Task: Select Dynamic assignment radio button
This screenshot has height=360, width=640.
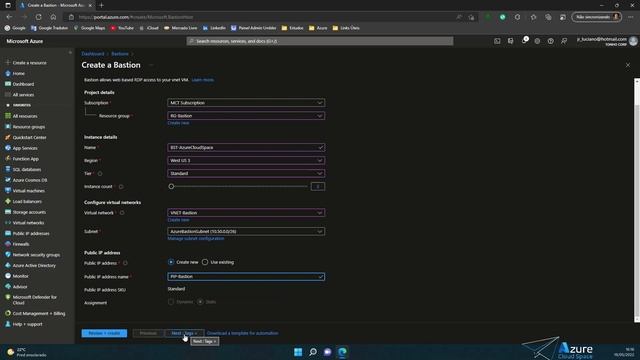Action: [171, 302]
